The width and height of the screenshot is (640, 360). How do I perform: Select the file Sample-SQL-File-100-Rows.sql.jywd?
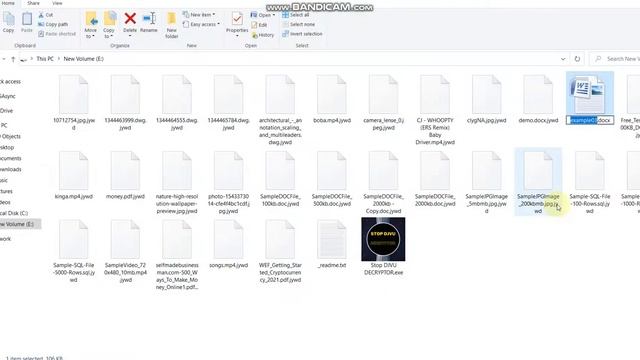[590, 183]
